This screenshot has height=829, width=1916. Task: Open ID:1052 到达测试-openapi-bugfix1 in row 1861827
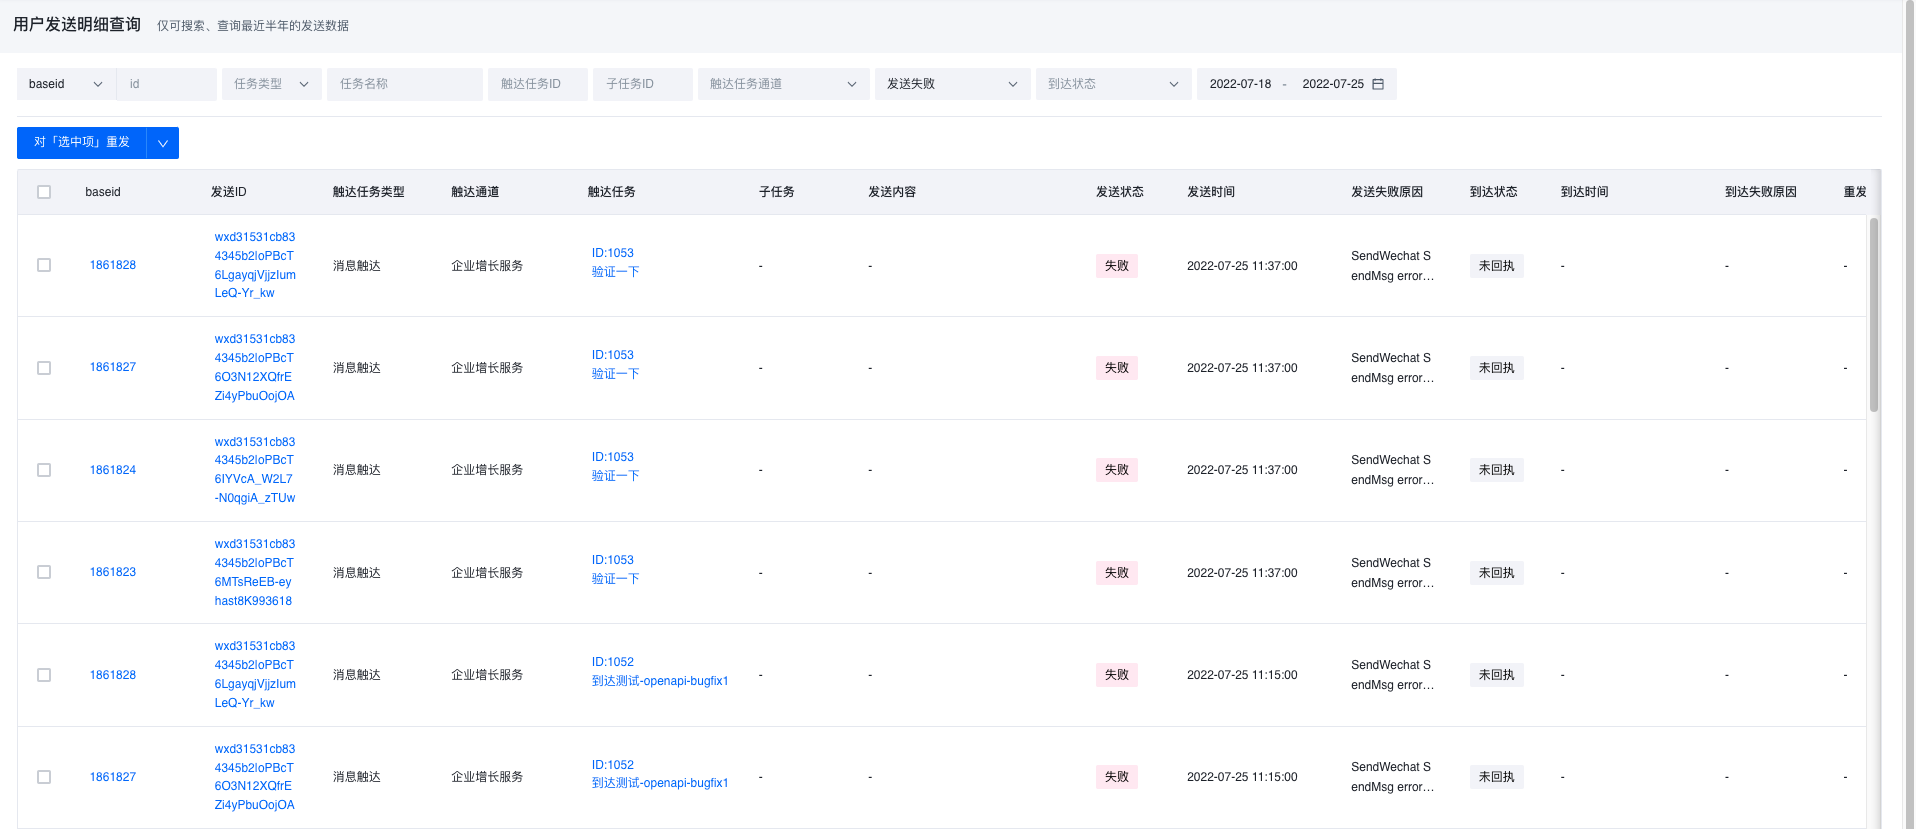(x=660, y=774)
